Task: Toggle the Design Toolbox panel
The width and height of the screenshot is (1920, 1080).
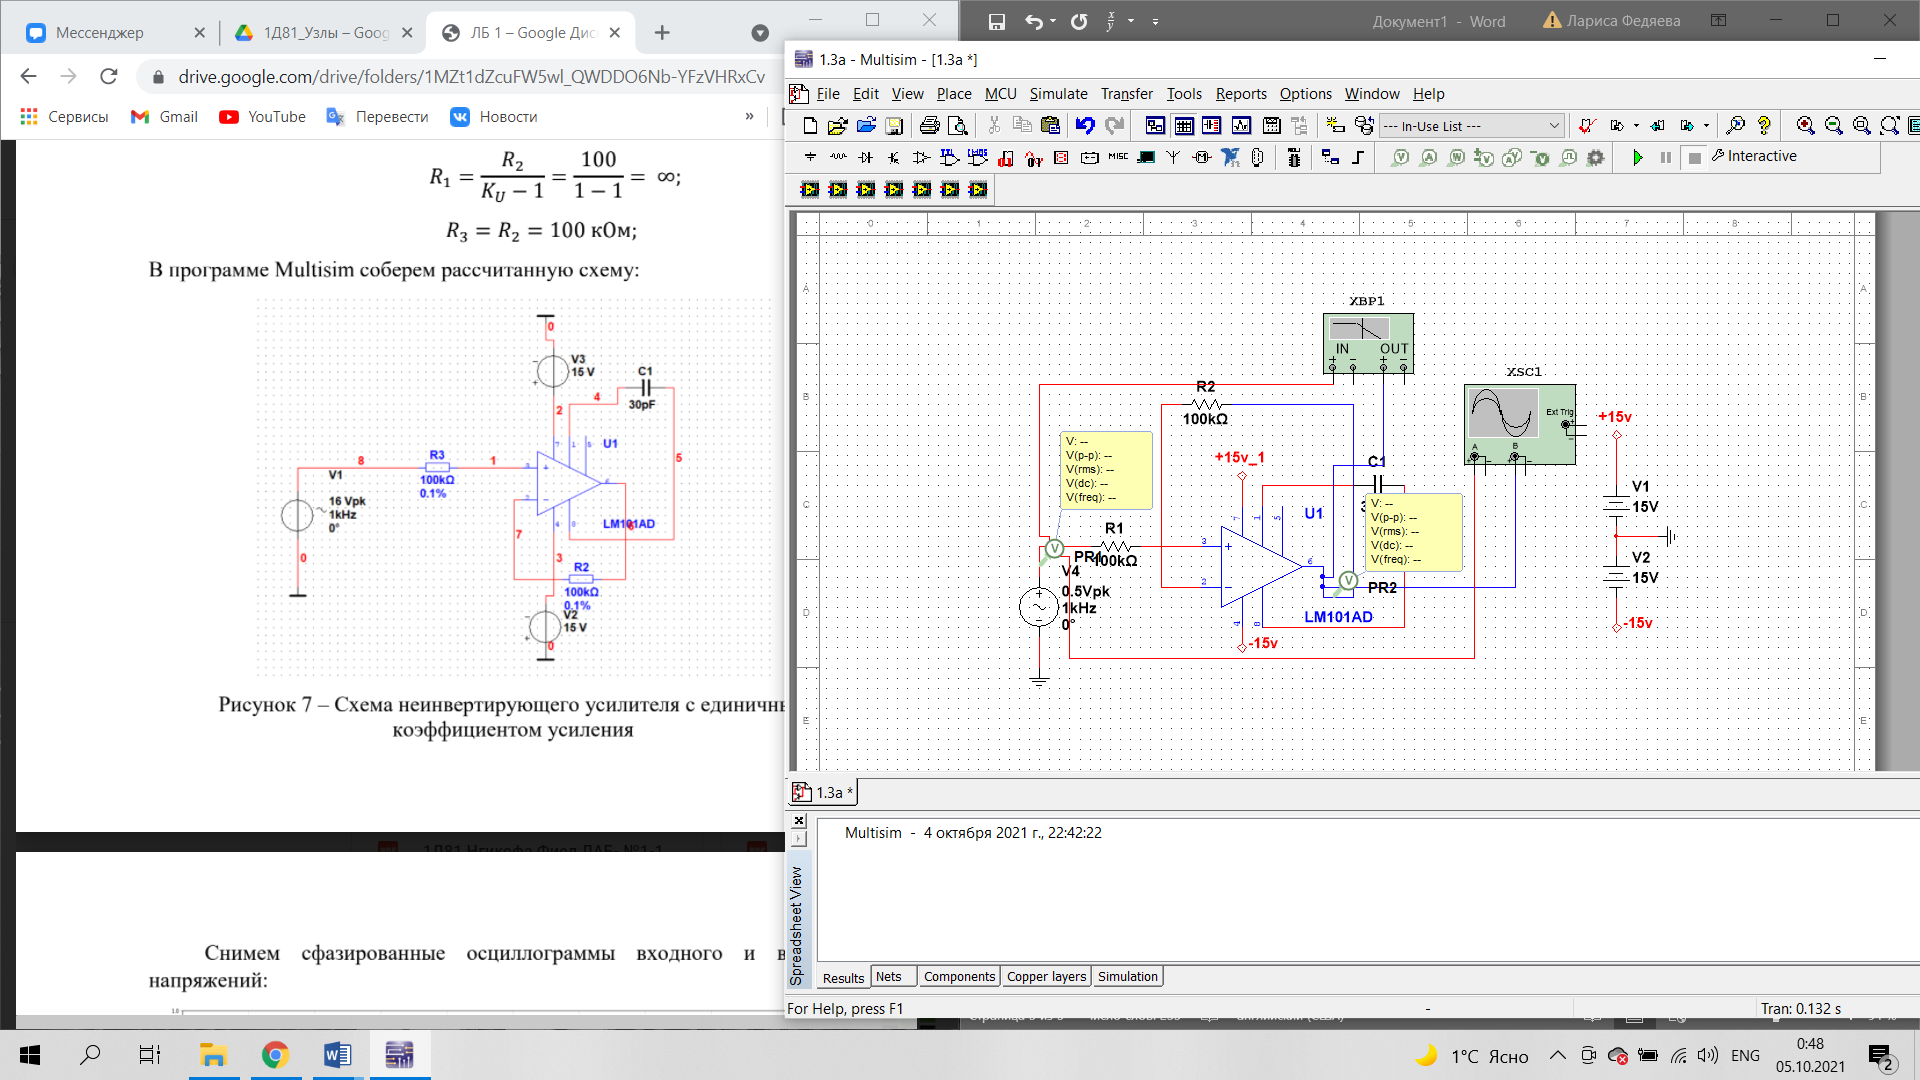Action: (1155, 126)
